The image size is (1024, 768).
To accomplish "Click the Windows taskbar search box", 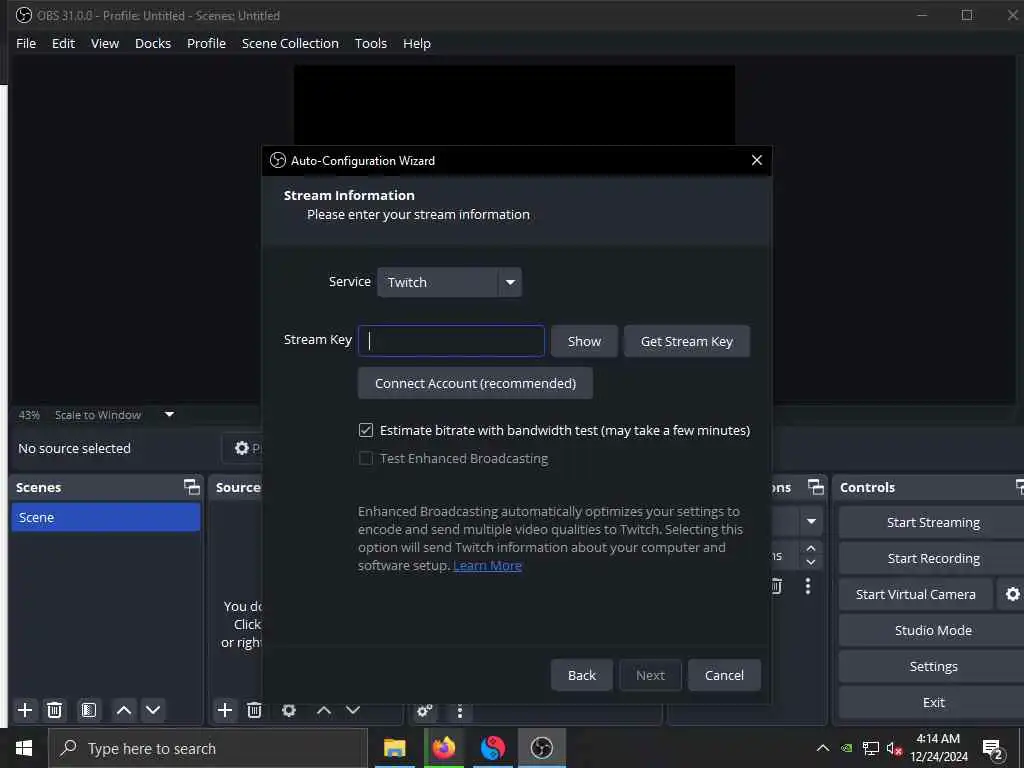I will pyautogui.click(x=208, y=748).
